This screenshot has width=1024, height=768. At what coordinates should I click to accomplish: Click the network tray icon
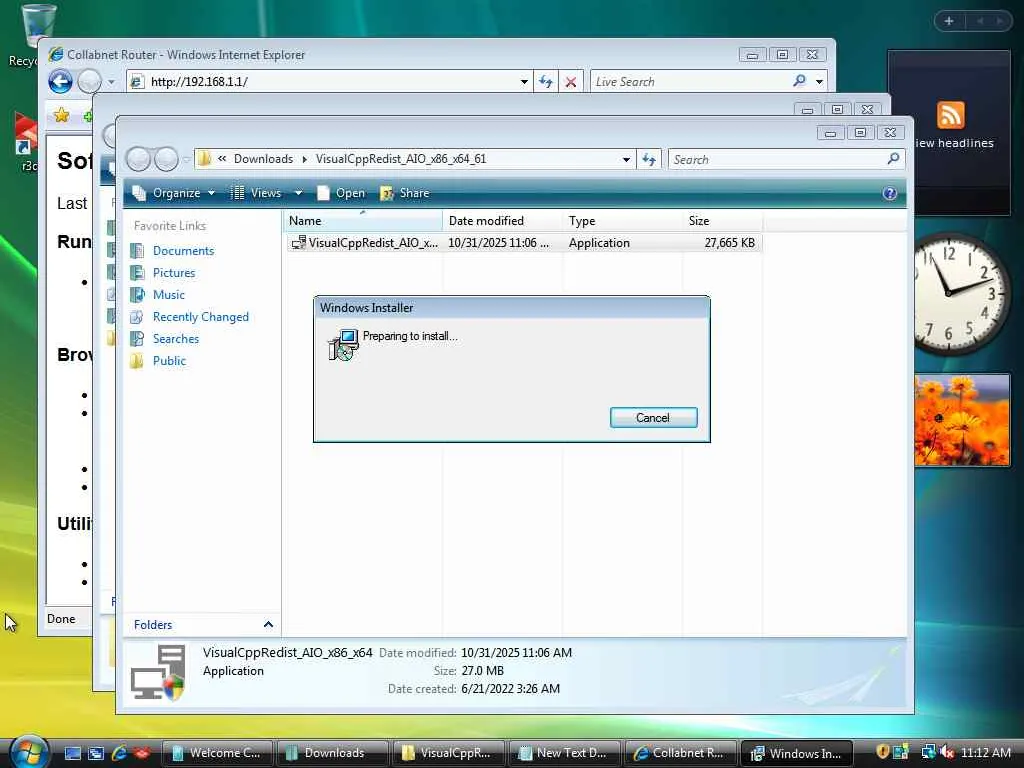click(927, 752)
